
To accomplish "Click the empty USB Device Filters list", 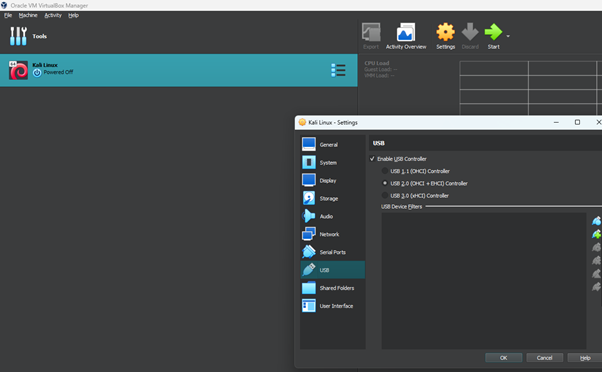I will coord(484,281).
